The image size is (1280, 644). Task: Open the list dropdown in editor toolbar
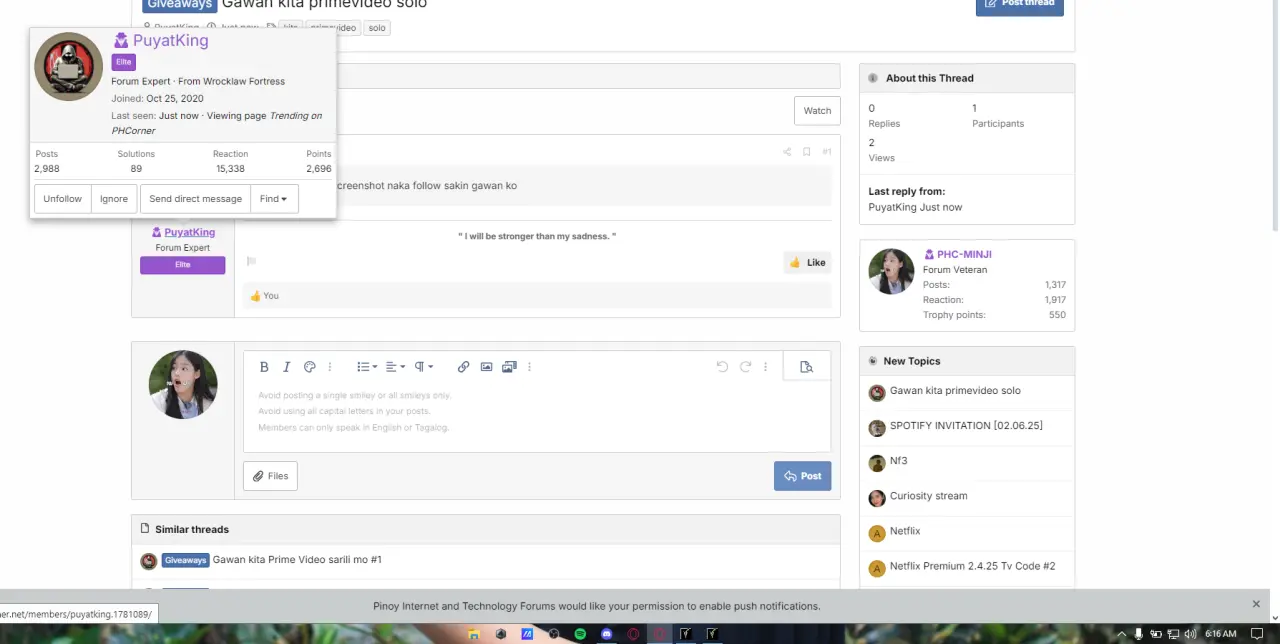tap(366, 367)
